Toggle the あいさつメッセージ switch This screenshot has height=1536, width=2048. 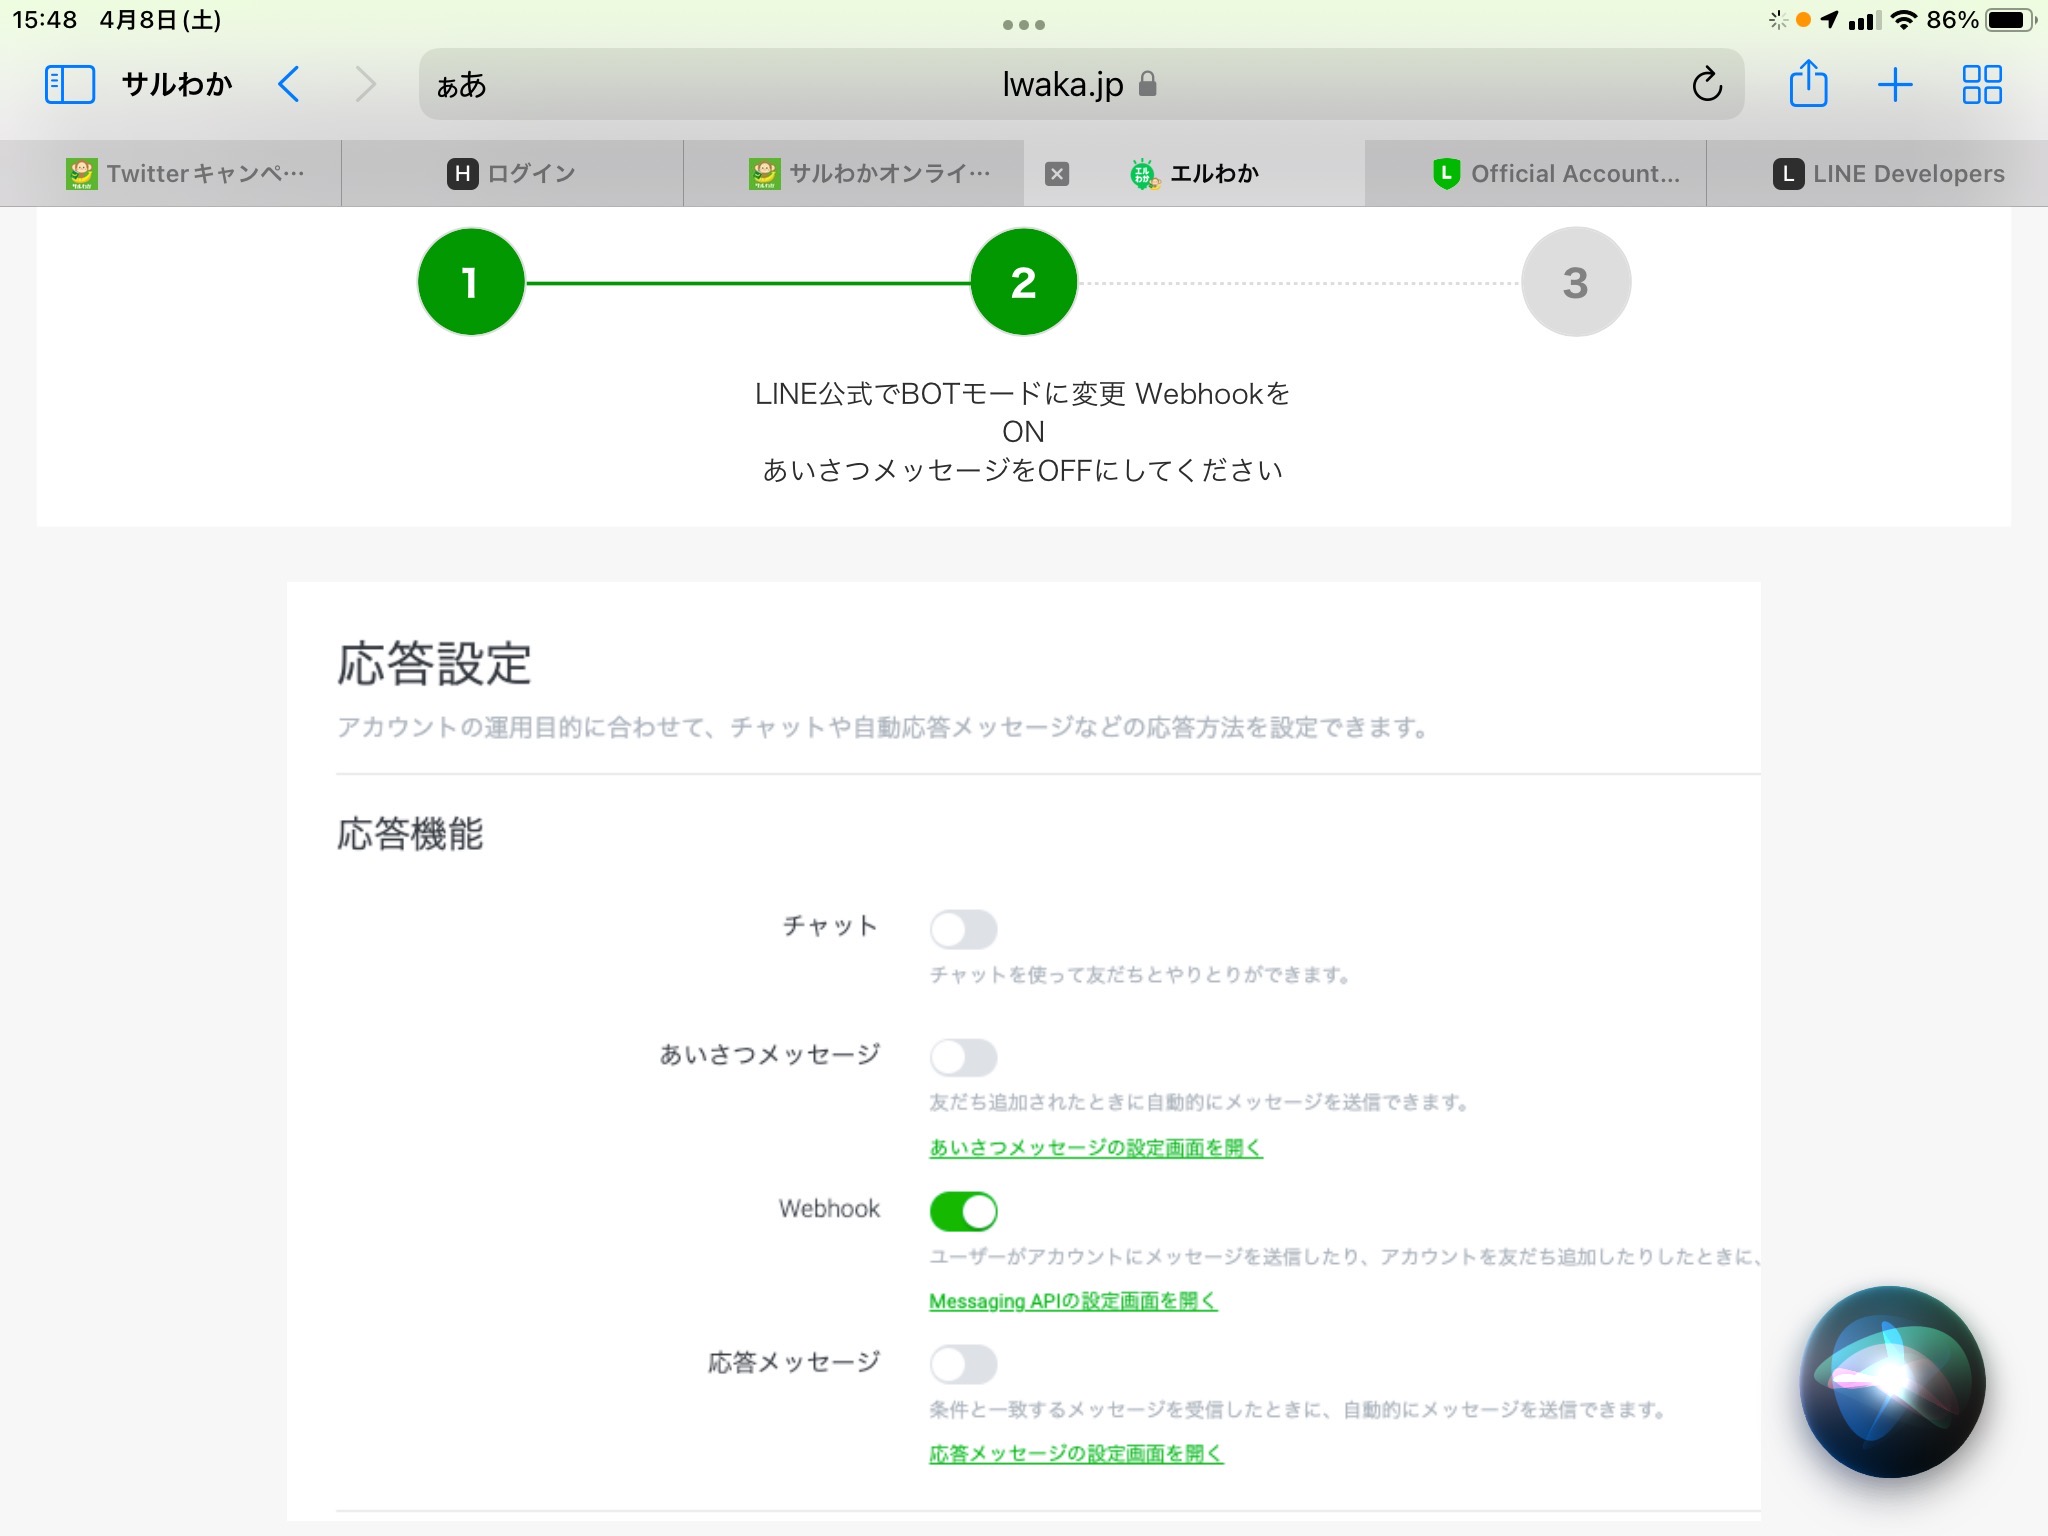[963, 1057]
